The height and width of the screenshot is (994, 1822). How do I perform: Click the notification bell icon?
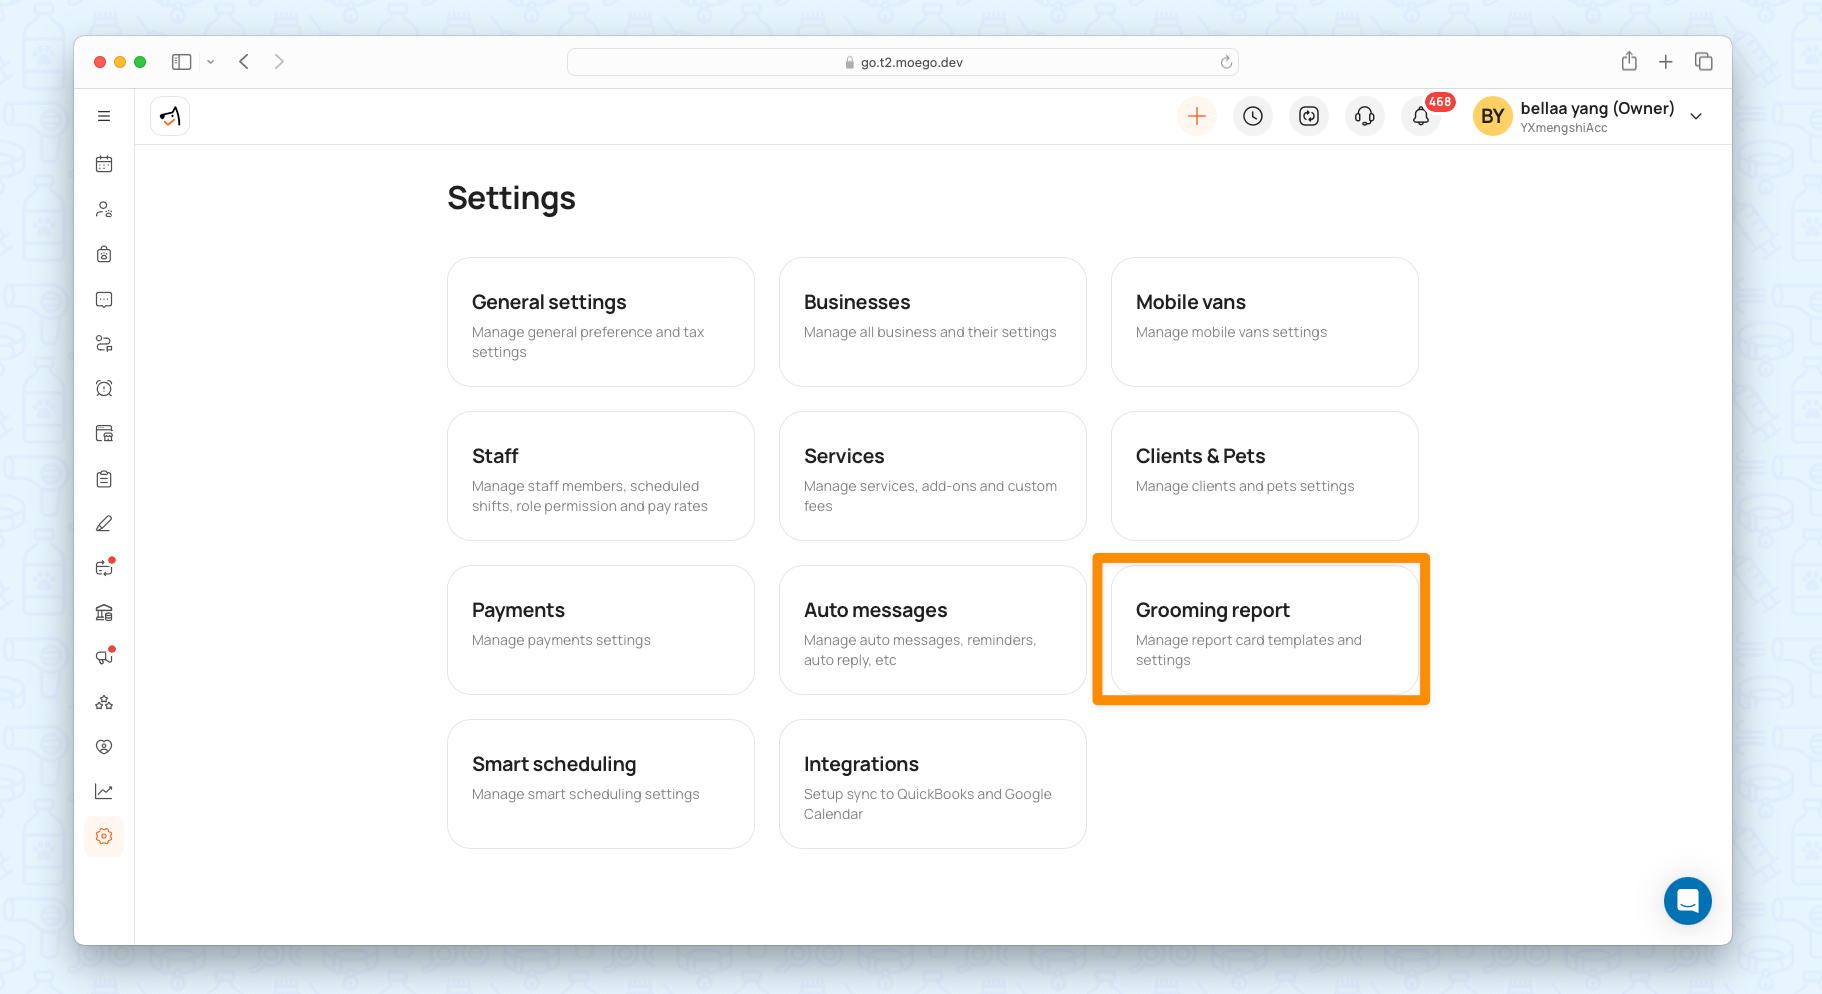pos(1420,117)
